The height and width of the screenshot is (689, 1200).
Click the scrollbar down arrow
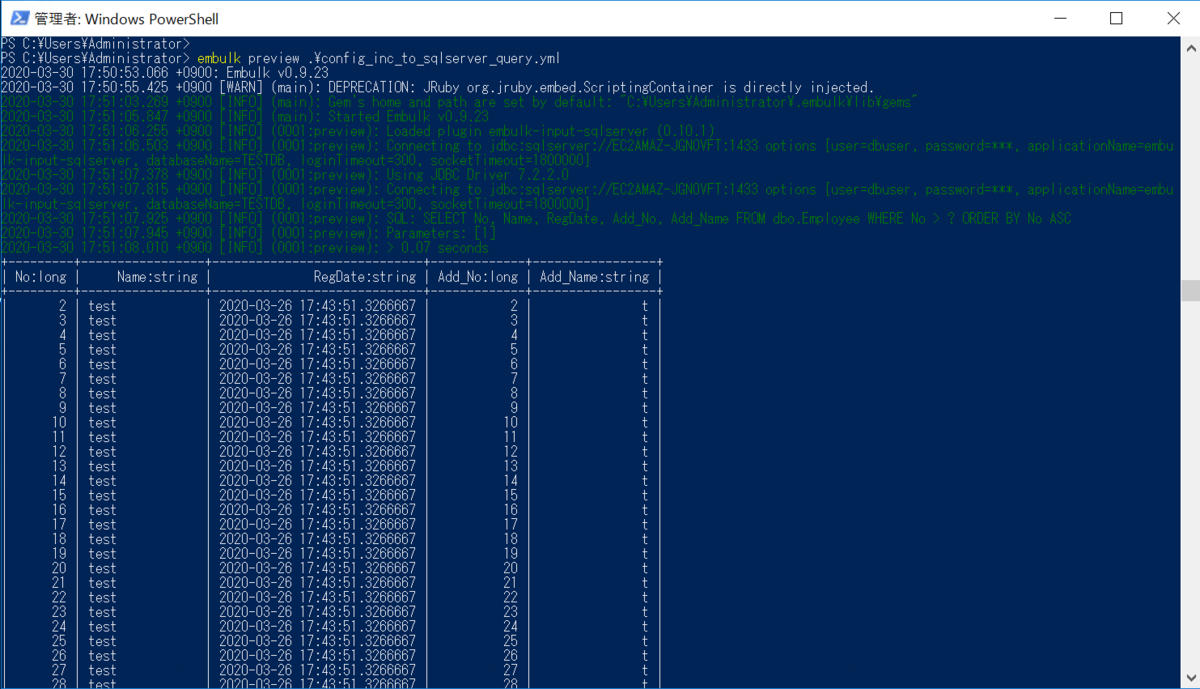1189,678
